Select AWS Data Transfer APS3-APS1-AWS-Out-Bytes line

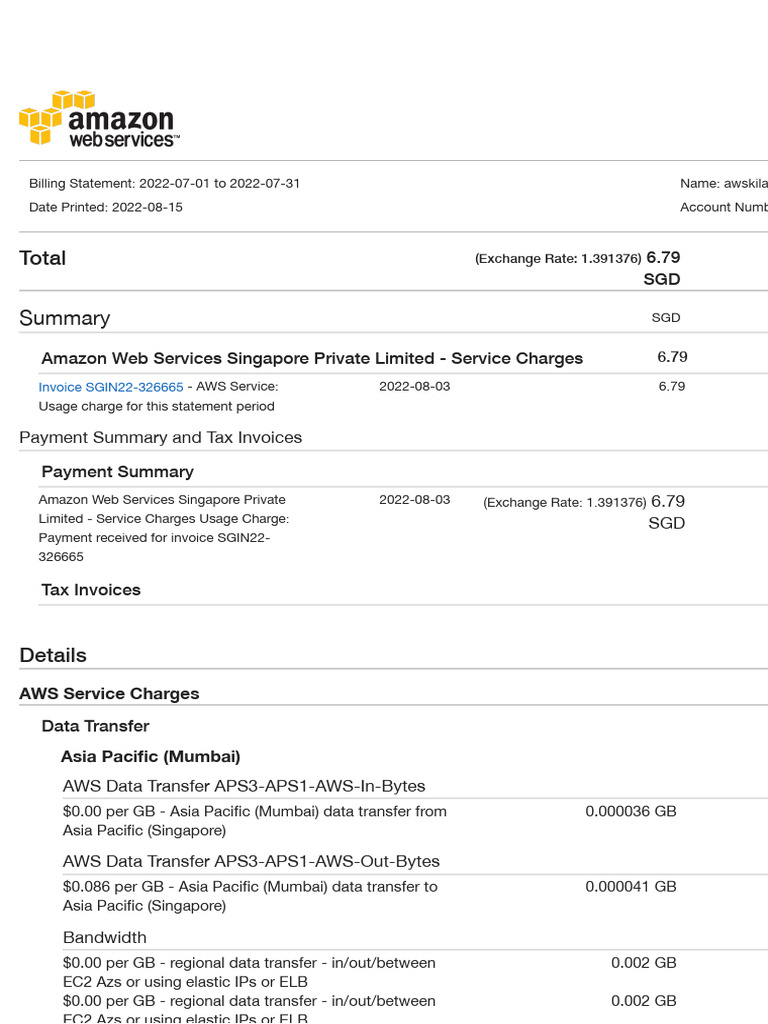click(x=251, y=861)
